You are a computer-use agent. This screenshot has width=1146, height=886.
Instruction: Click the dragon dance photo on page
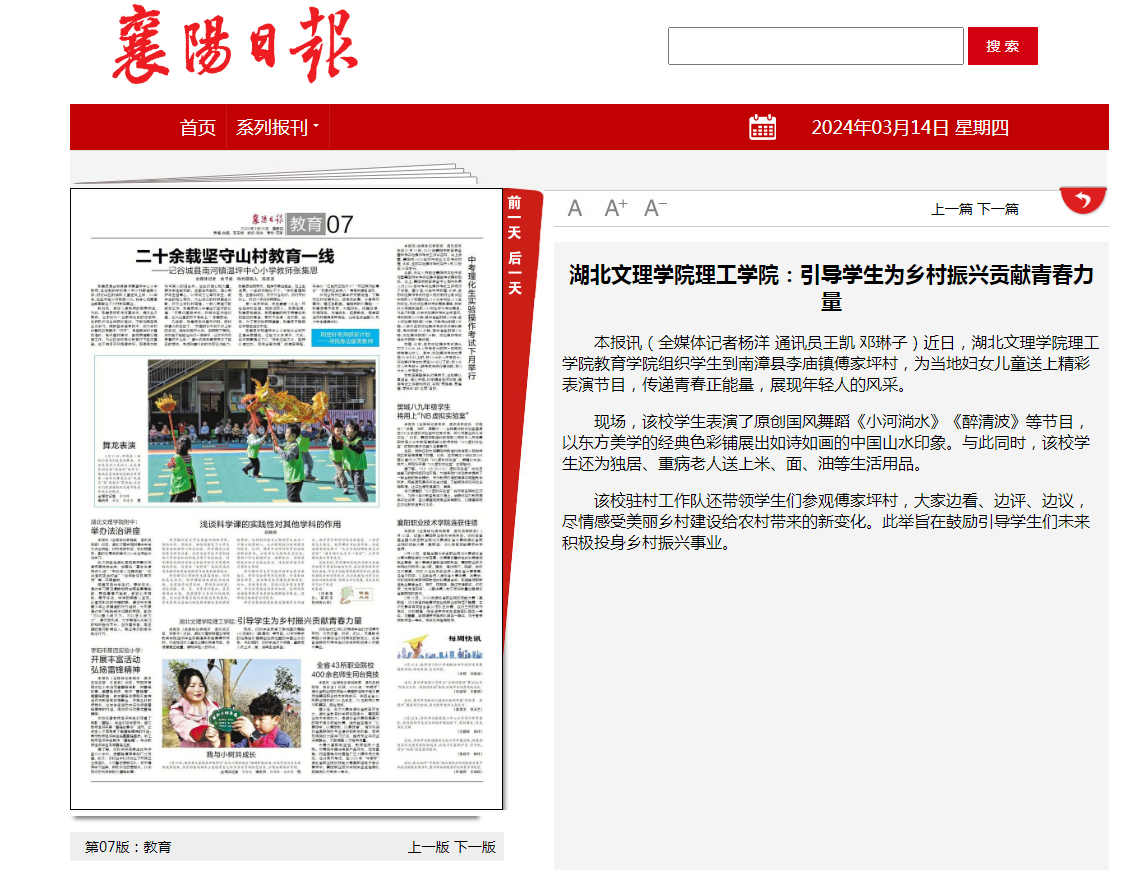point(262,431)
